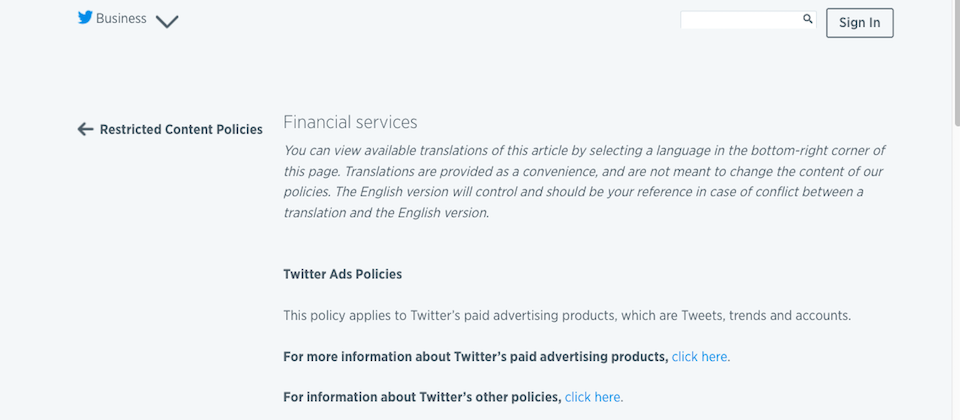Image resolution: width=960 pixels, height=420 pixels.
Task: Click bold text 'For information about Twitter's other policies'
Action: click(x=422, y=397)
